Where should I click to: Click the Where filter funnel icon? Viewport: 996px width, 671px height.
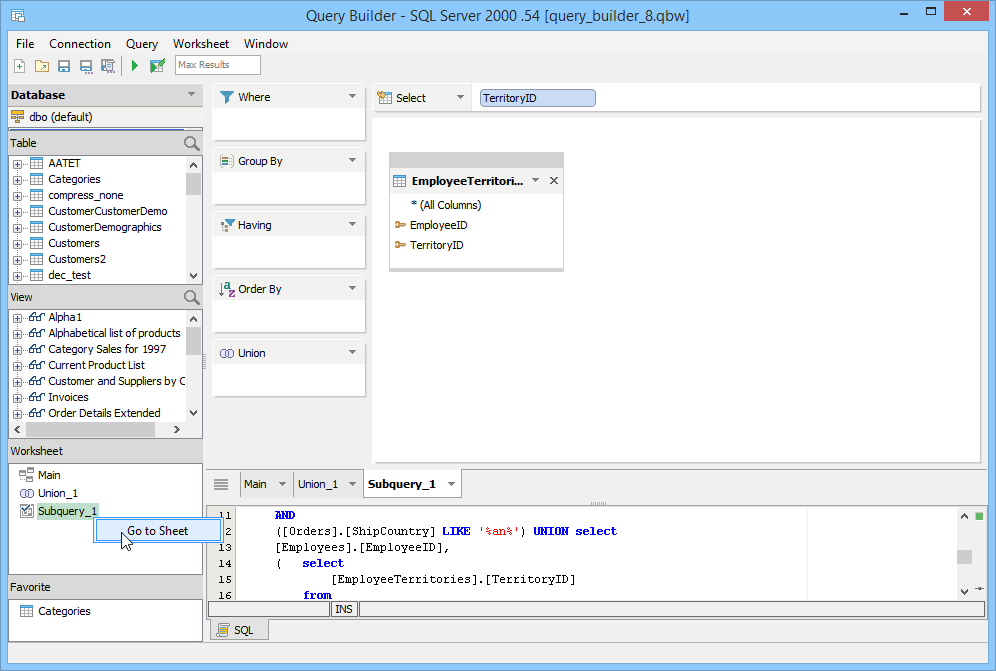click(227, 97)
